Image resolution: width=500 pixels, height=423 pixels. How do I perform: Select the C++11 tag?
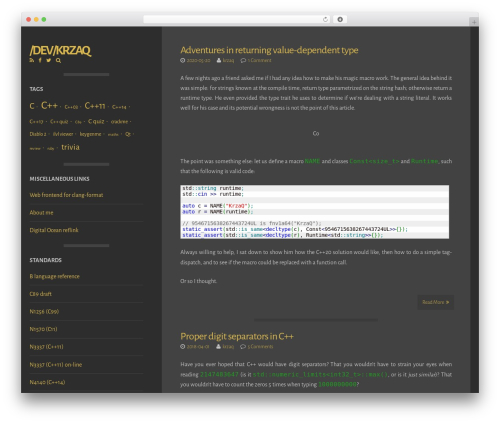95,106
